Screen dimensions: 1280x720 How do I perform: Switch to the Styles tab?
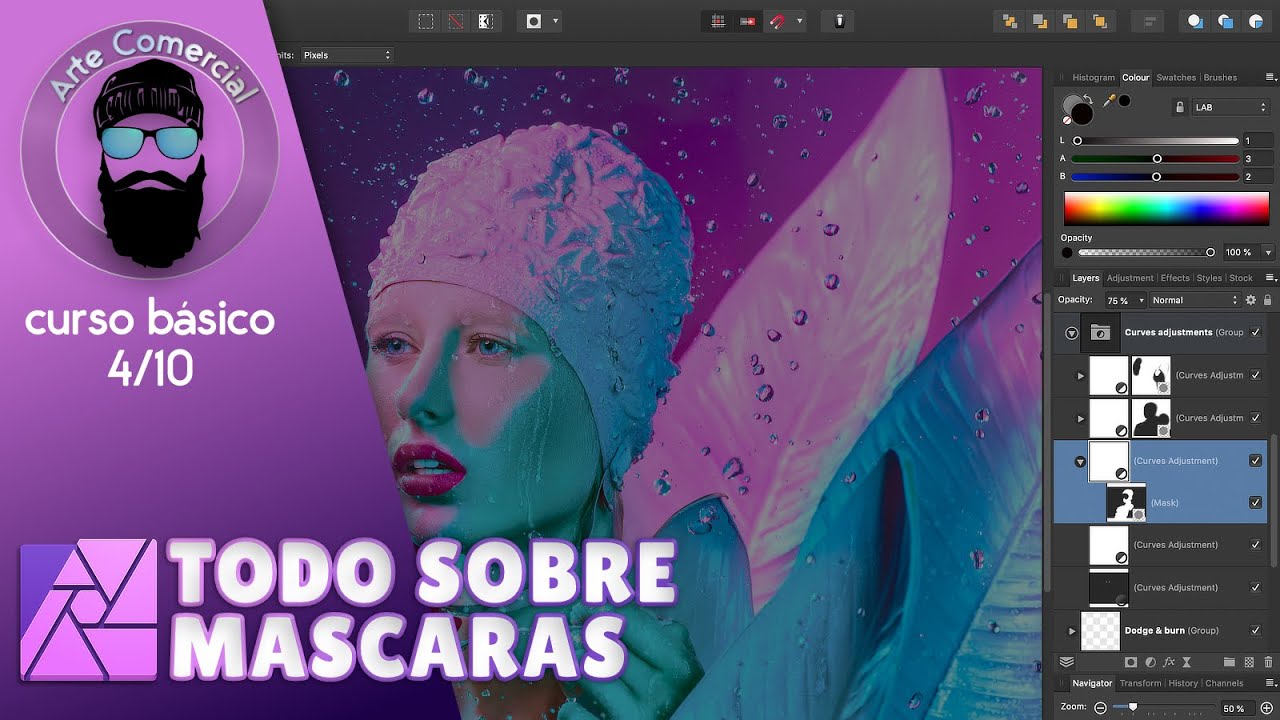point(1209,278)
